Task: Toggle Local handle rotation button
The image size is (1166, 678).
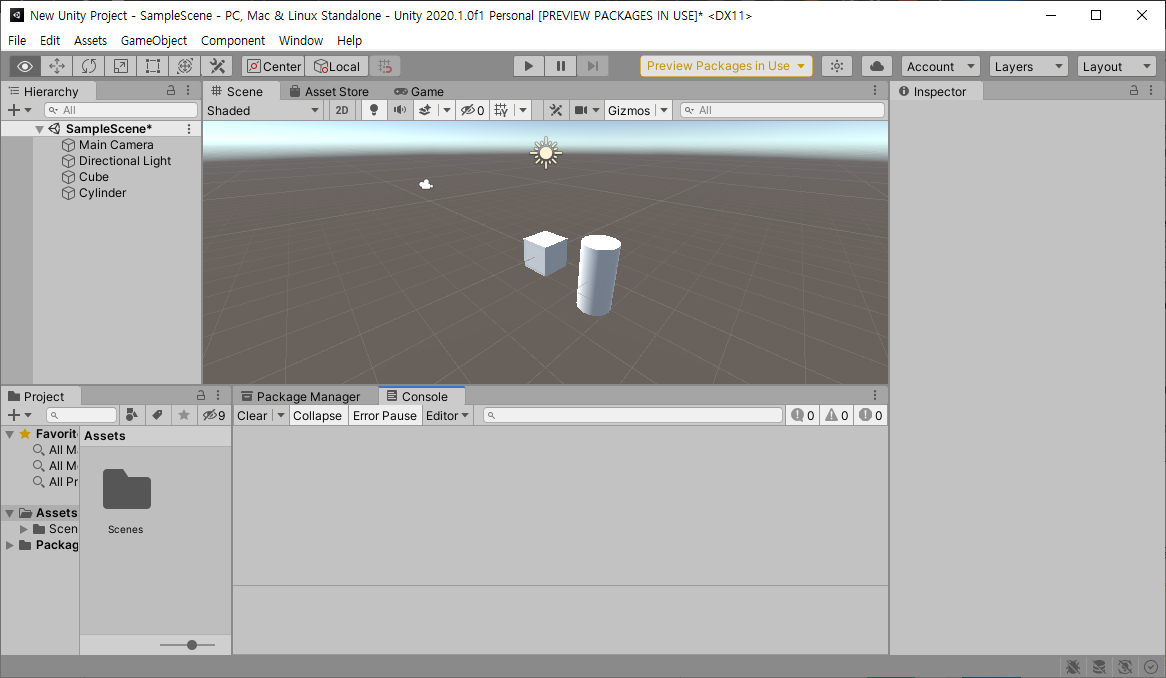Action: tap(337, 66)
